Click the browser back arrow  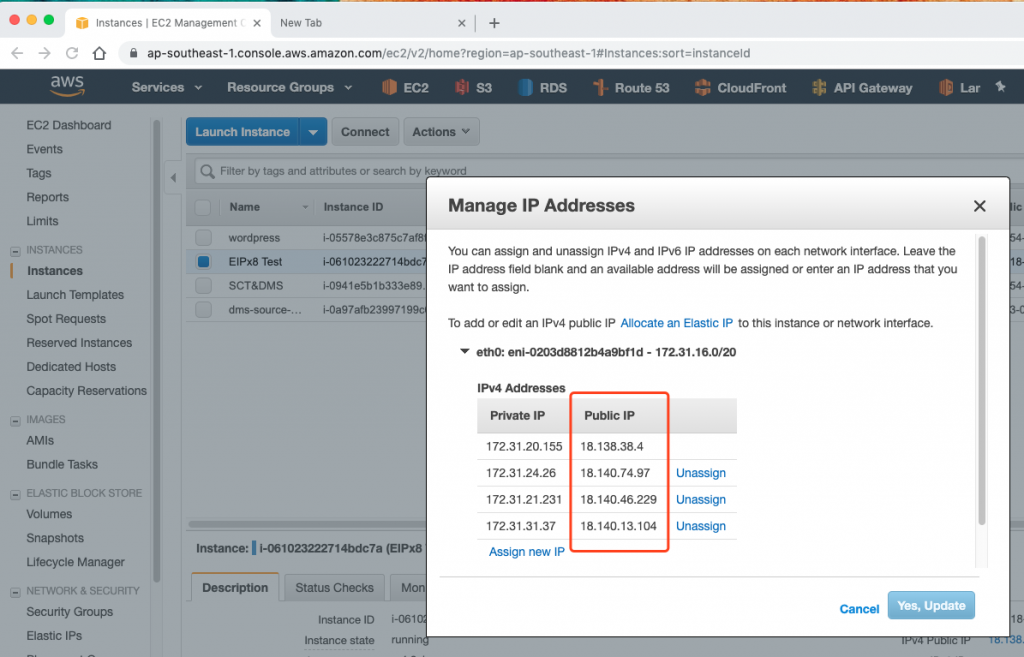18,53
